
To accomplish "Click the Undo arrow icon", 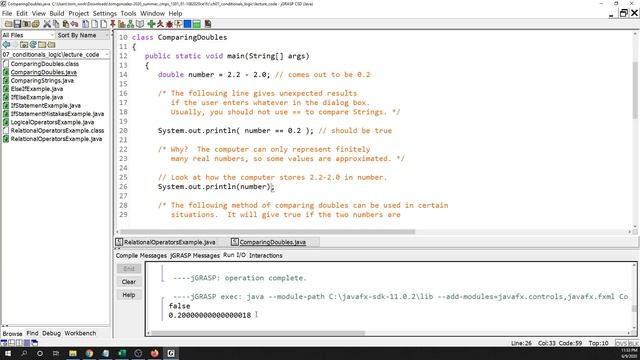I will click(74, 24).
